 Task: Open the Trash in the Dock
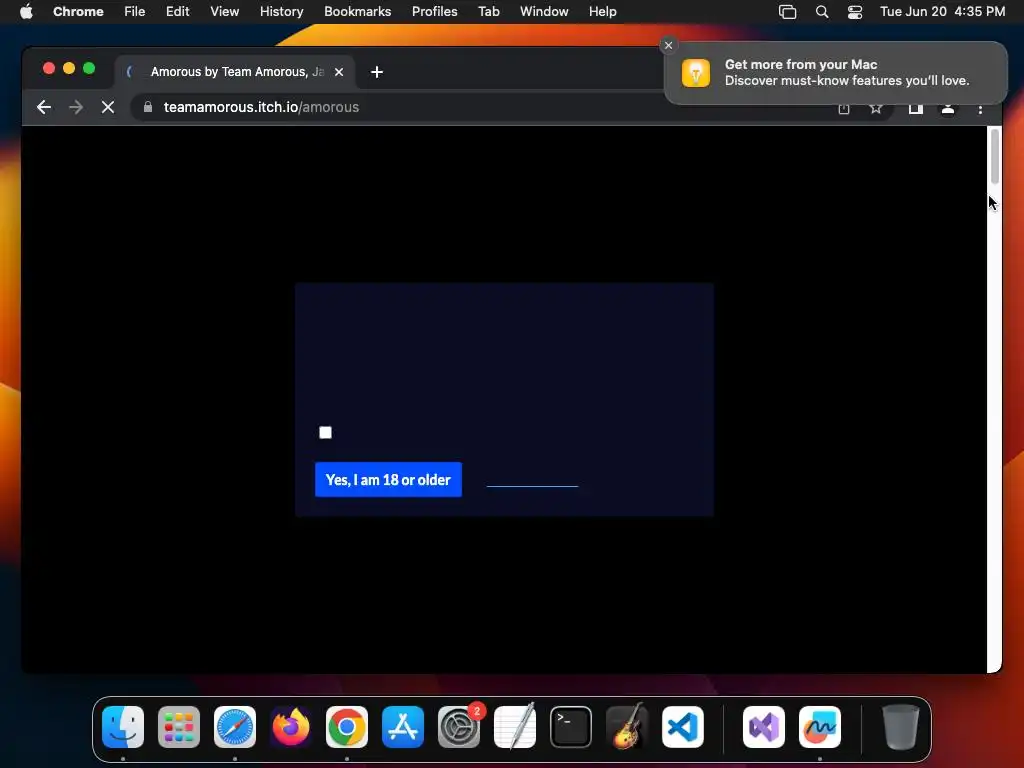point(901,727)
